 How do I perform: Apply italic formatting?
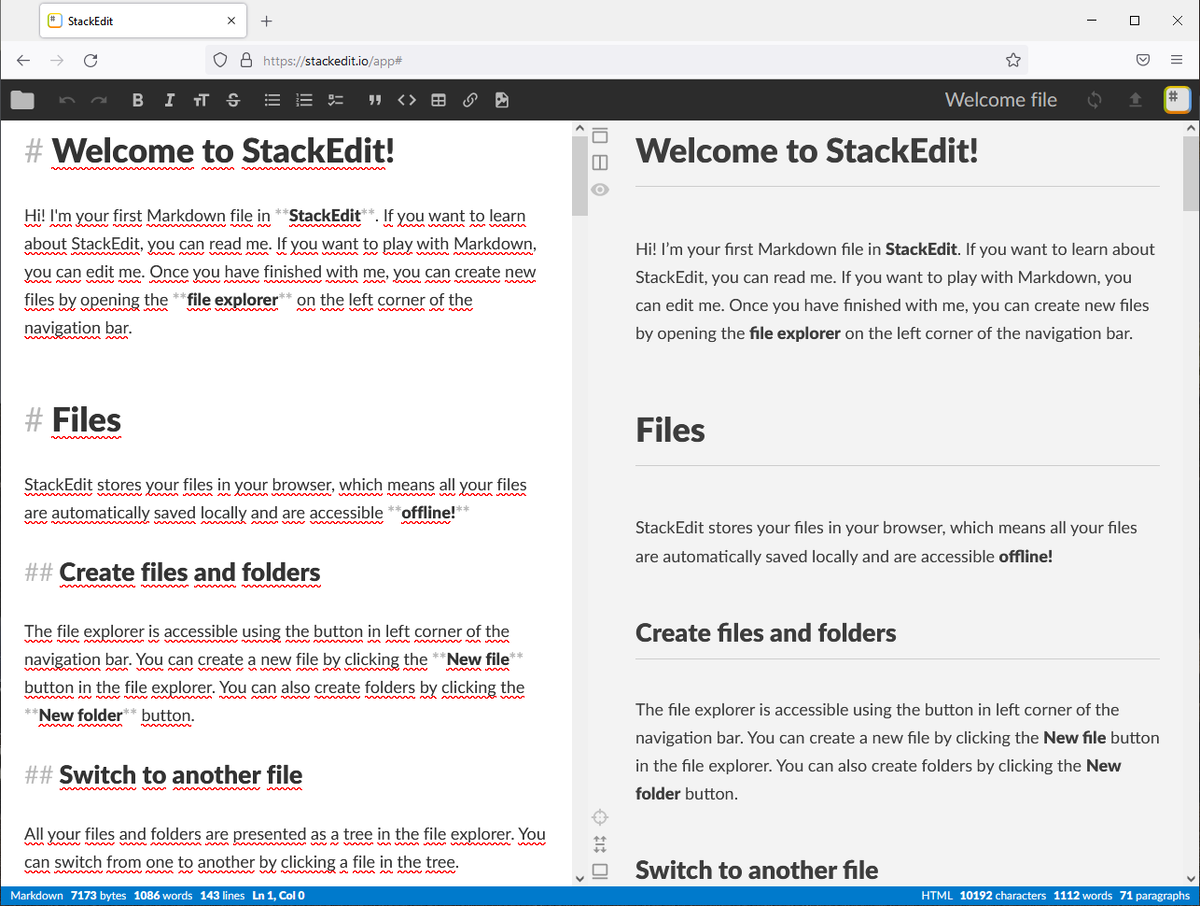point(169,99)
